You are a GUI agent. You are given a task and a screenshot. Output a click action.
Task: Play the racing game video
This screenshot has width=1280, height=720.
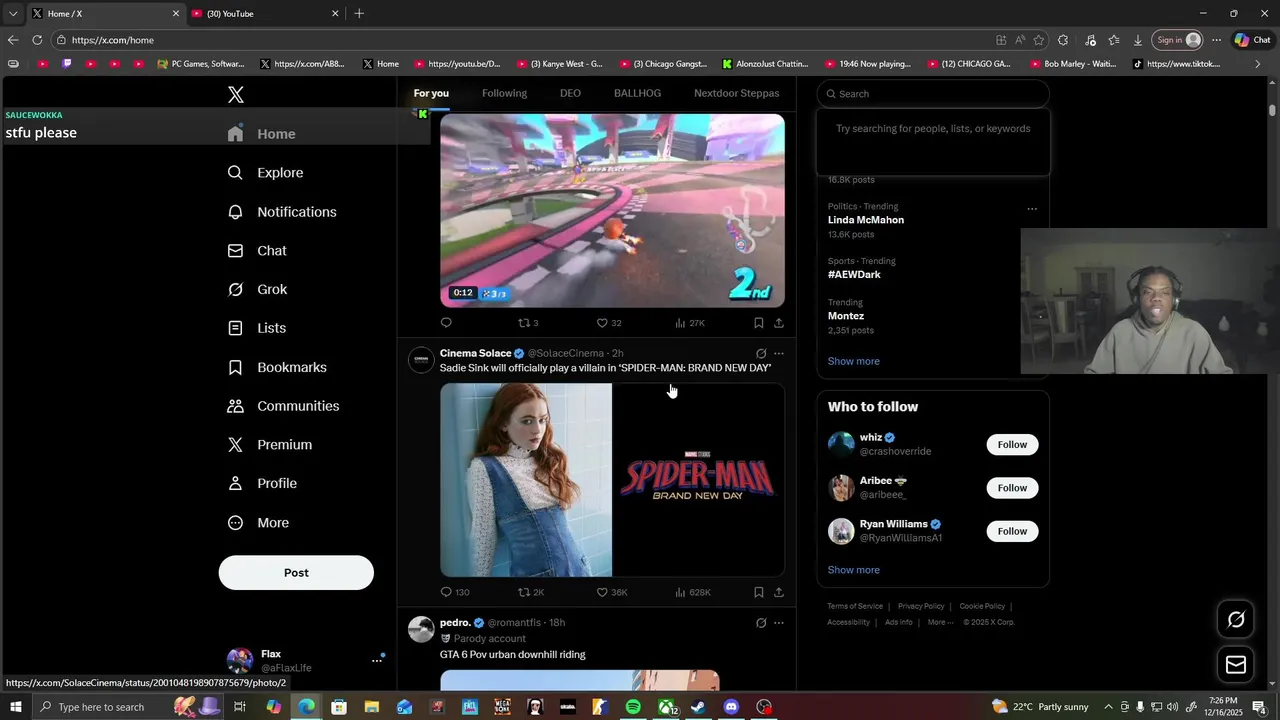[x=612, y=210]
